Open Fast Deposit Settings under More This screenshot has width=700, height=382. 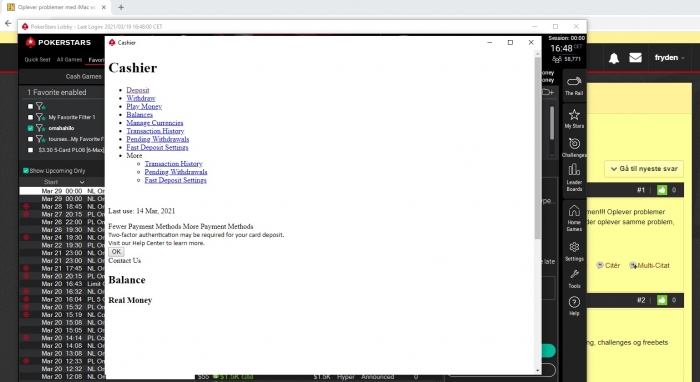click(175, 180)
